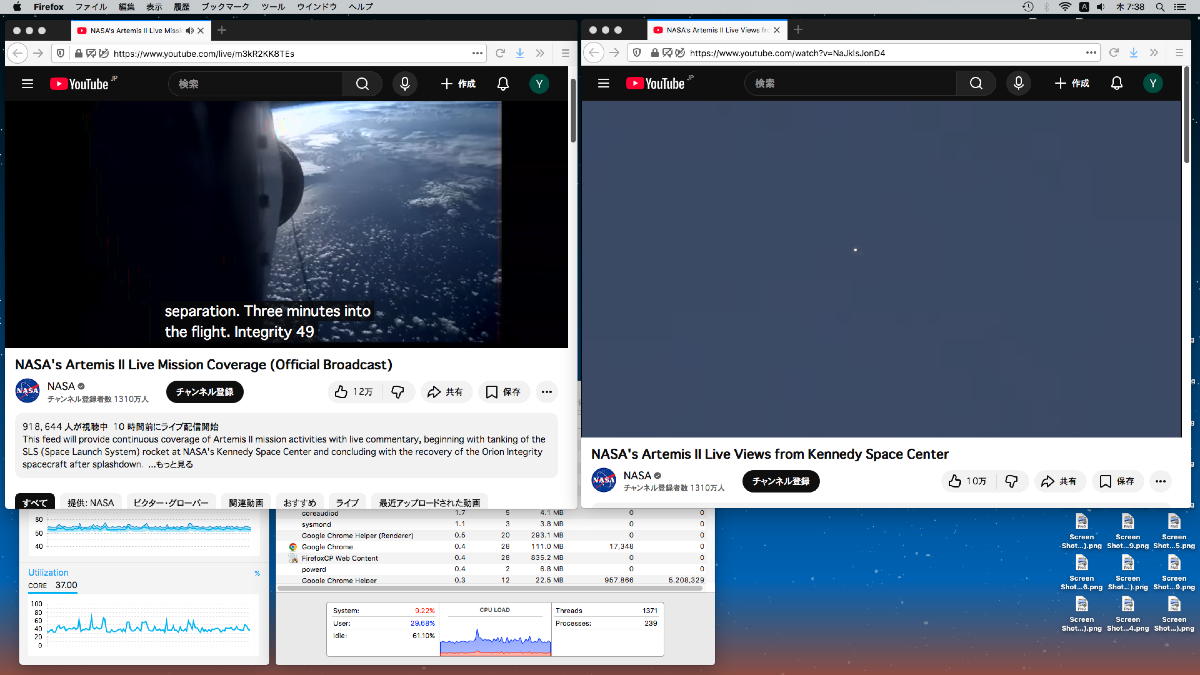Viewport: 1200px width, 675px height.
Task: Open Time Machine icon in menu bar
Action: pos(1029,7)
